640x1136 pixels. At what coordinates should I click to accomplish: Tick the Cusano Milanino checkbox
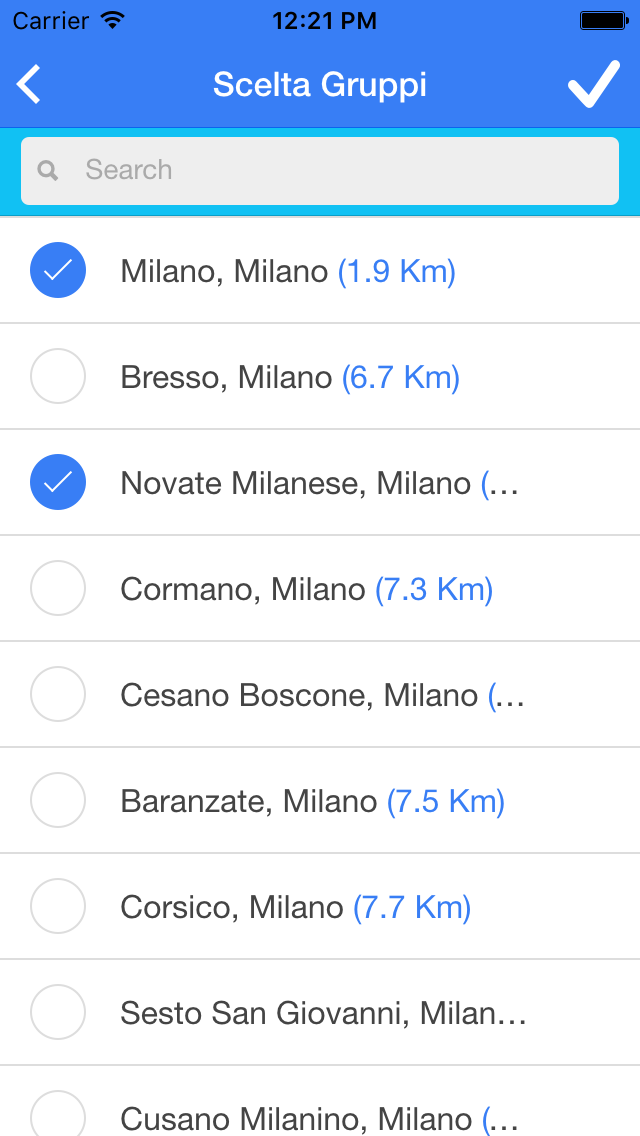coord(58,1114)
